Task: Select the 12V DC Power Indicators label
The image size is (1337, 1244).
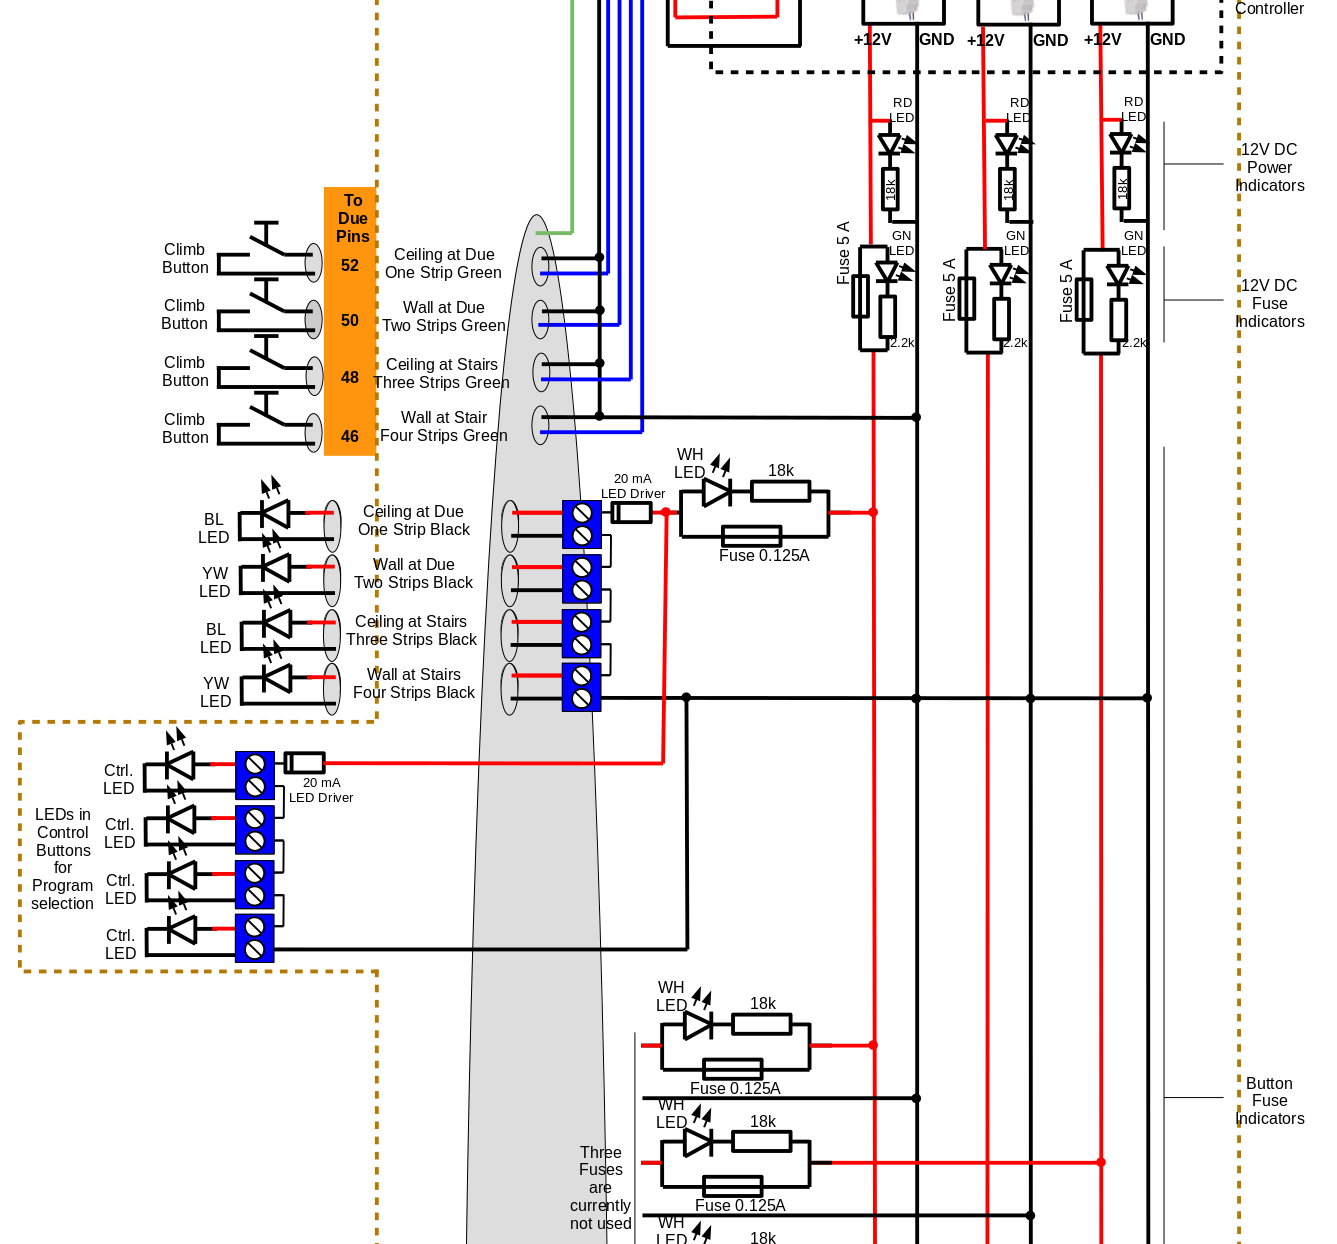Action: pos(1270,167)
